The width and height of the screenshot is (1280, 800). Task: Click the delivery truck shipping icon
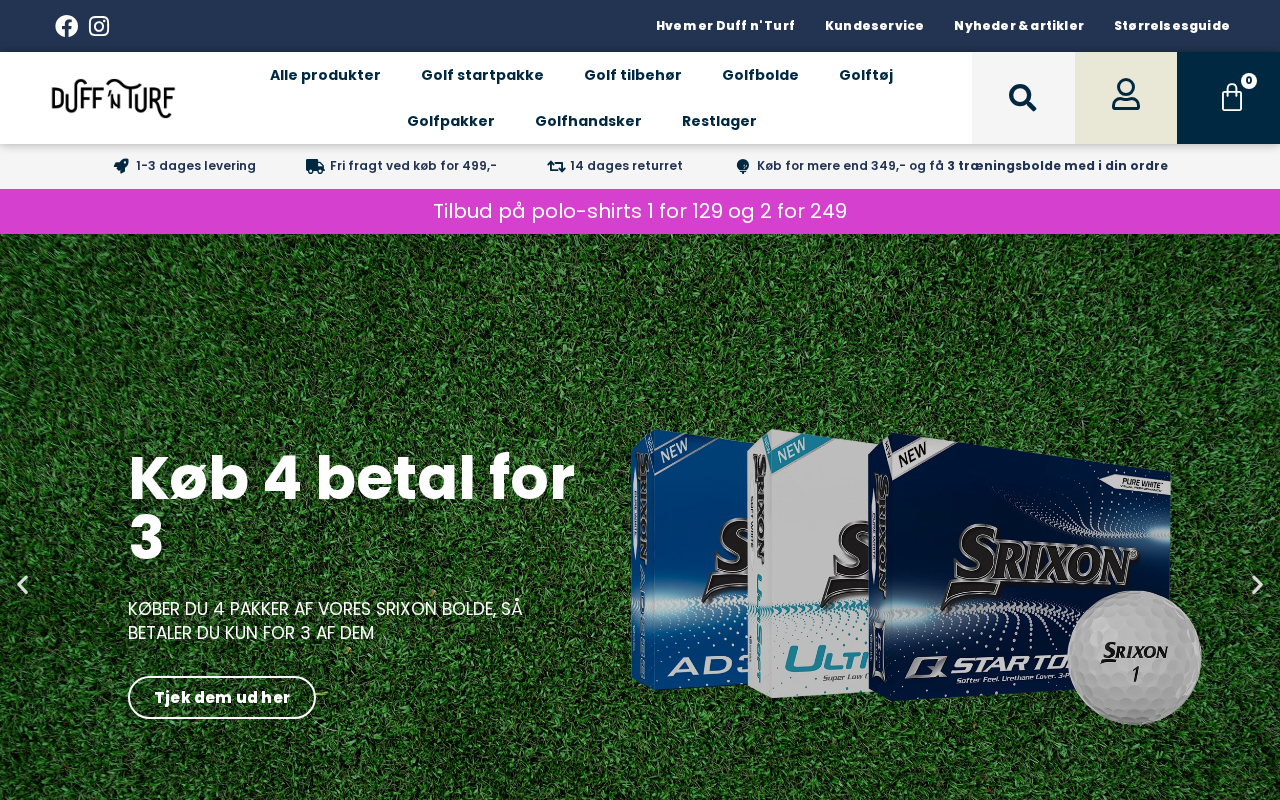315,166
